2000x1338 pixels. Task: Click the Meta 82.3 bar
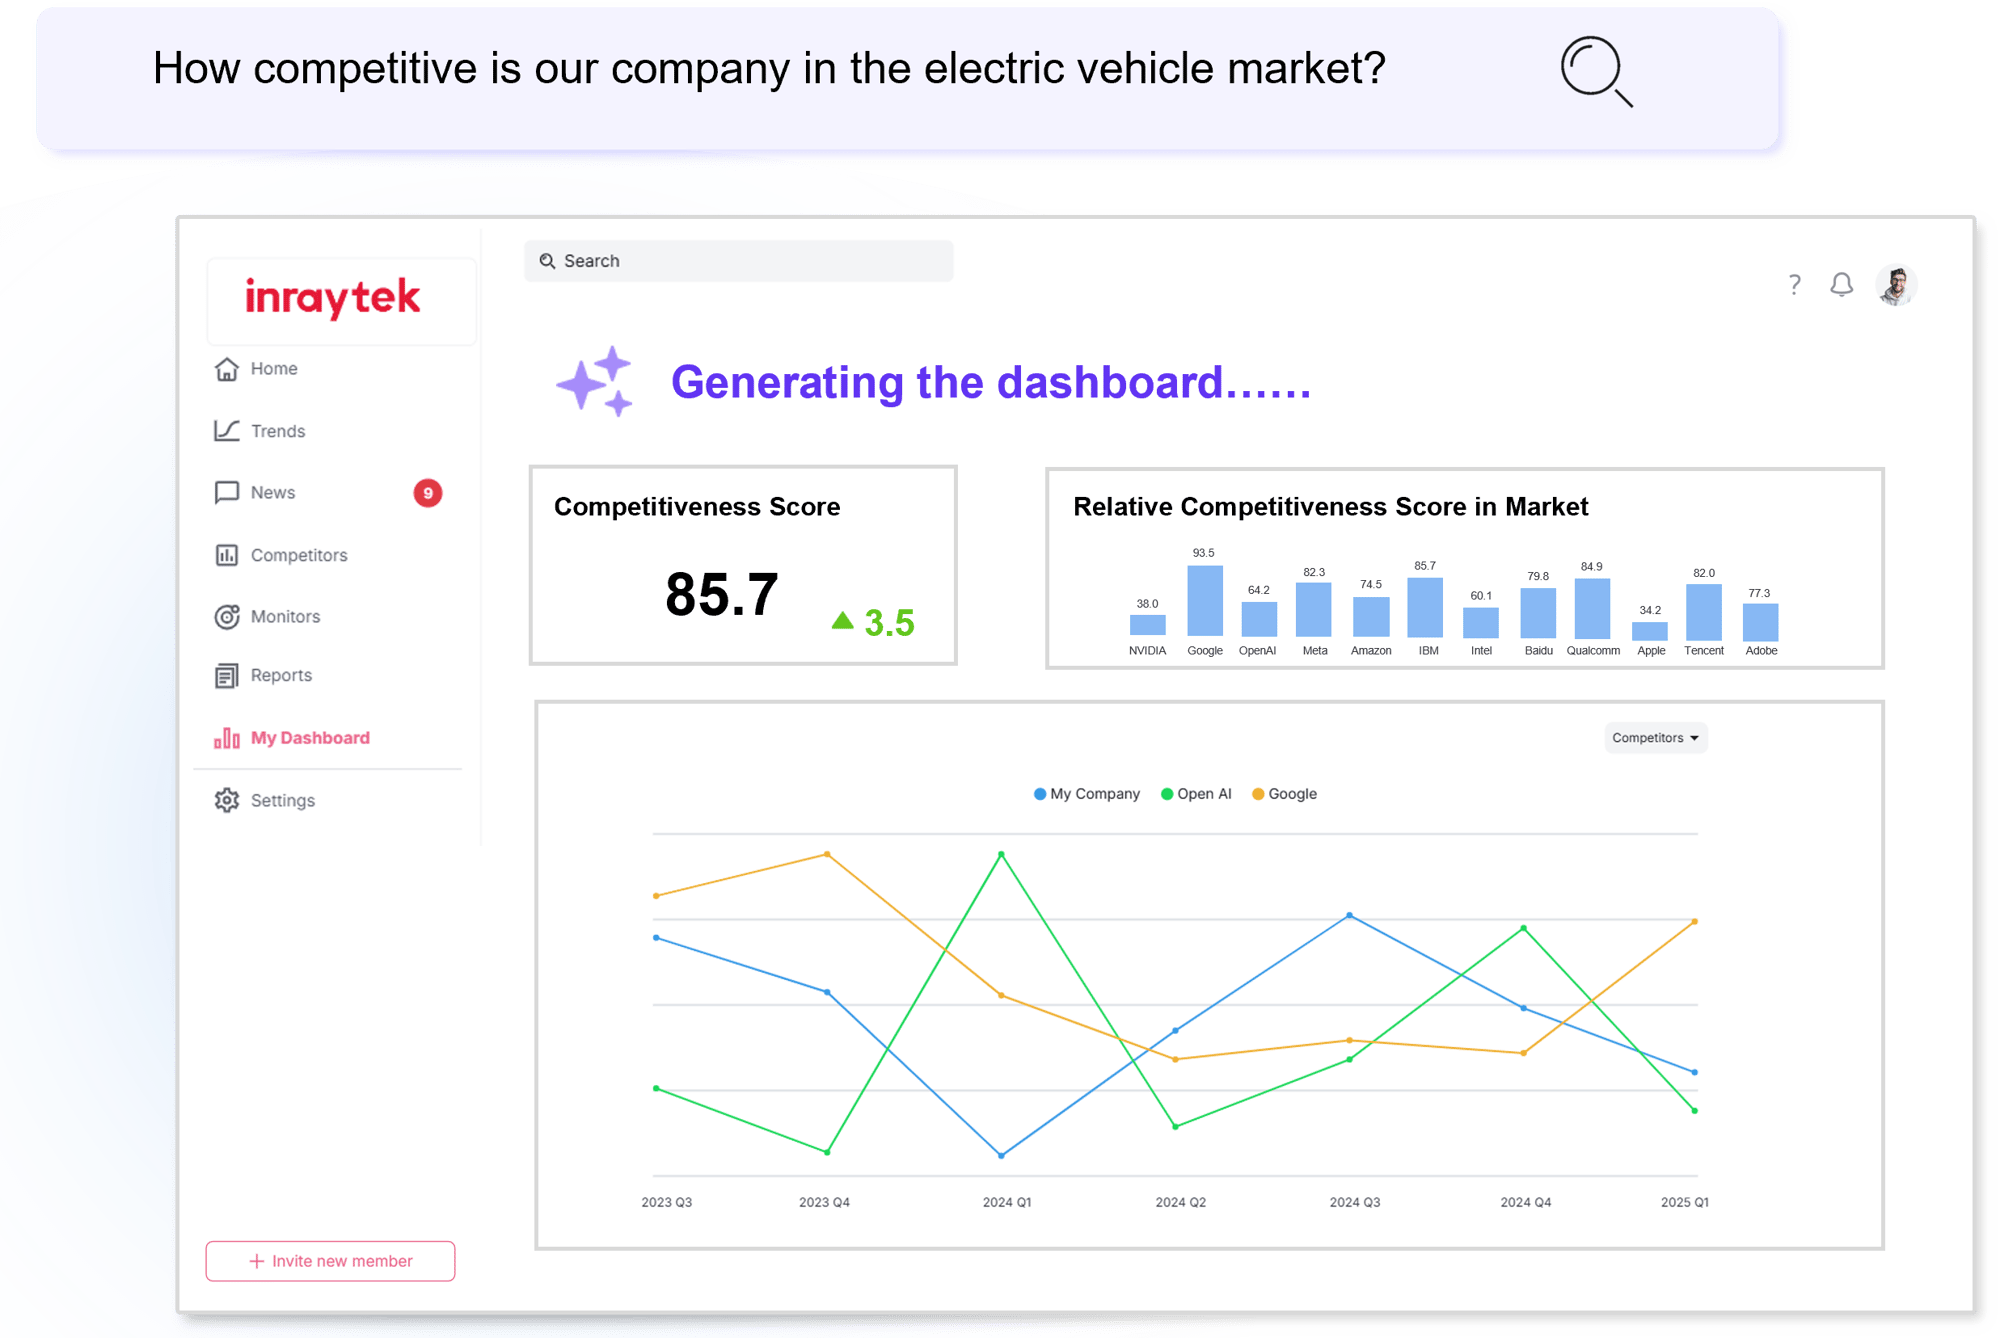coord(1313,610)
